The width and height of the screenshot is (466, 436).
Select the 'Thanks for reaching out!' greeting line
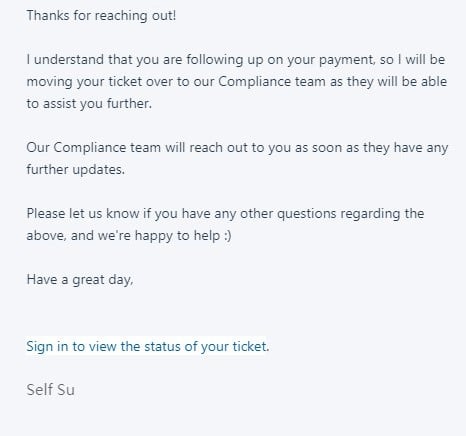(101, 16)
